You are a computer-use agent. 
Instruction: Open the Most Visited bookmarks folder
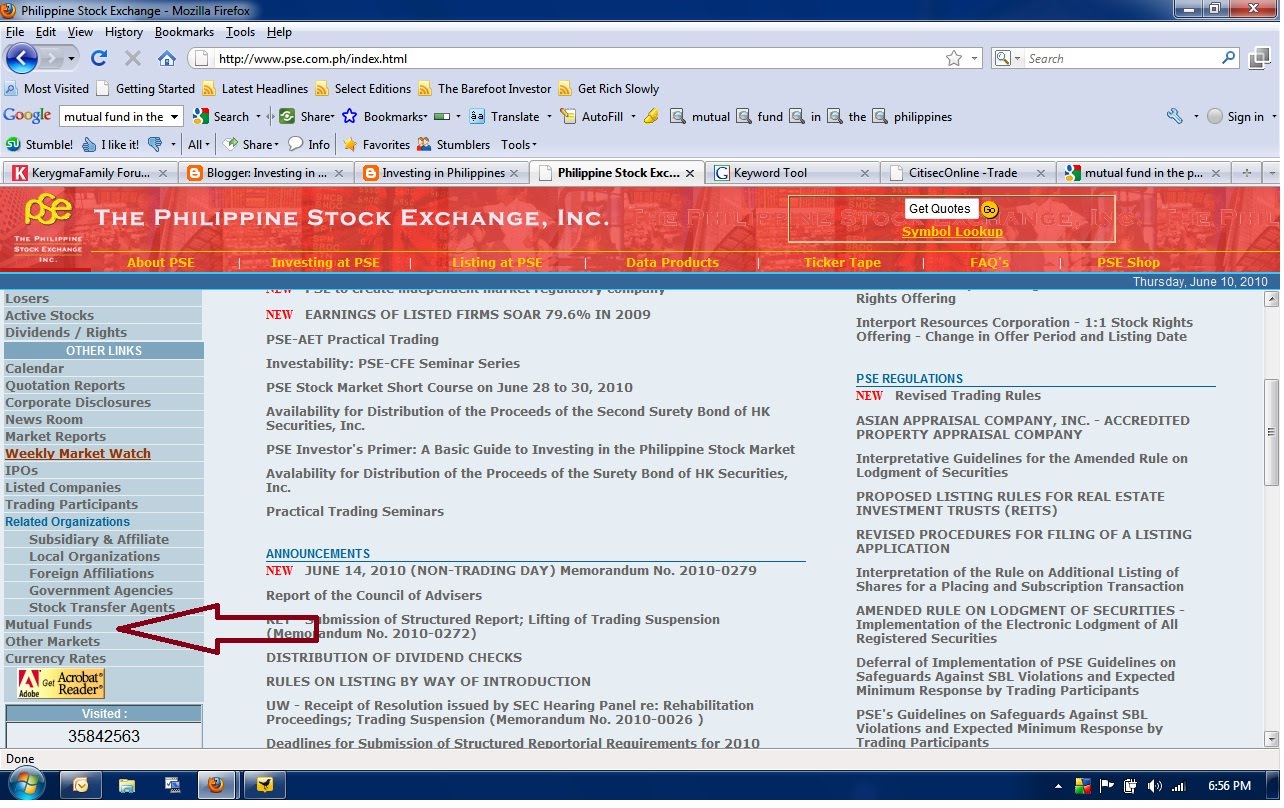click(x=47, y=88)
